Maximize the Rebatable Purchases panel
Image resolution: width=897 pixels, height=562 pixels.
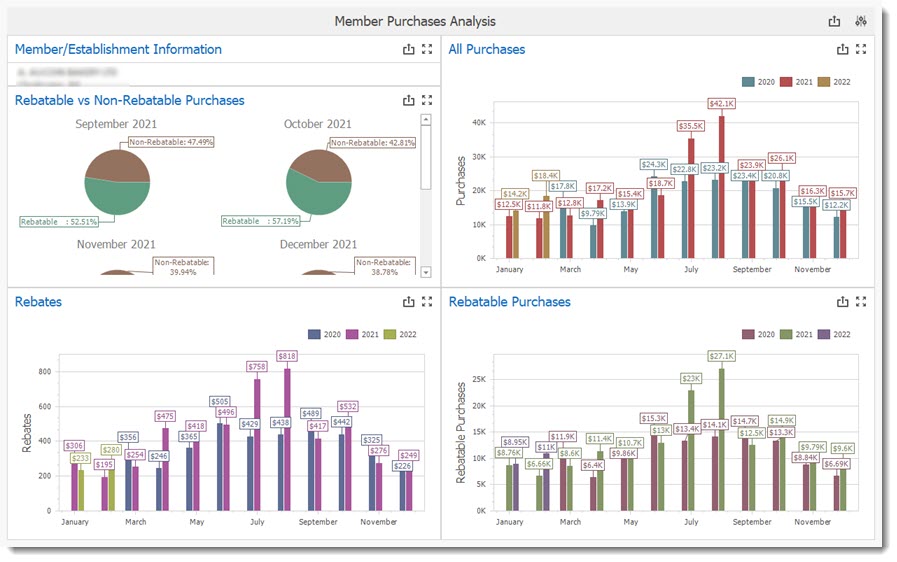click(861, 302)
